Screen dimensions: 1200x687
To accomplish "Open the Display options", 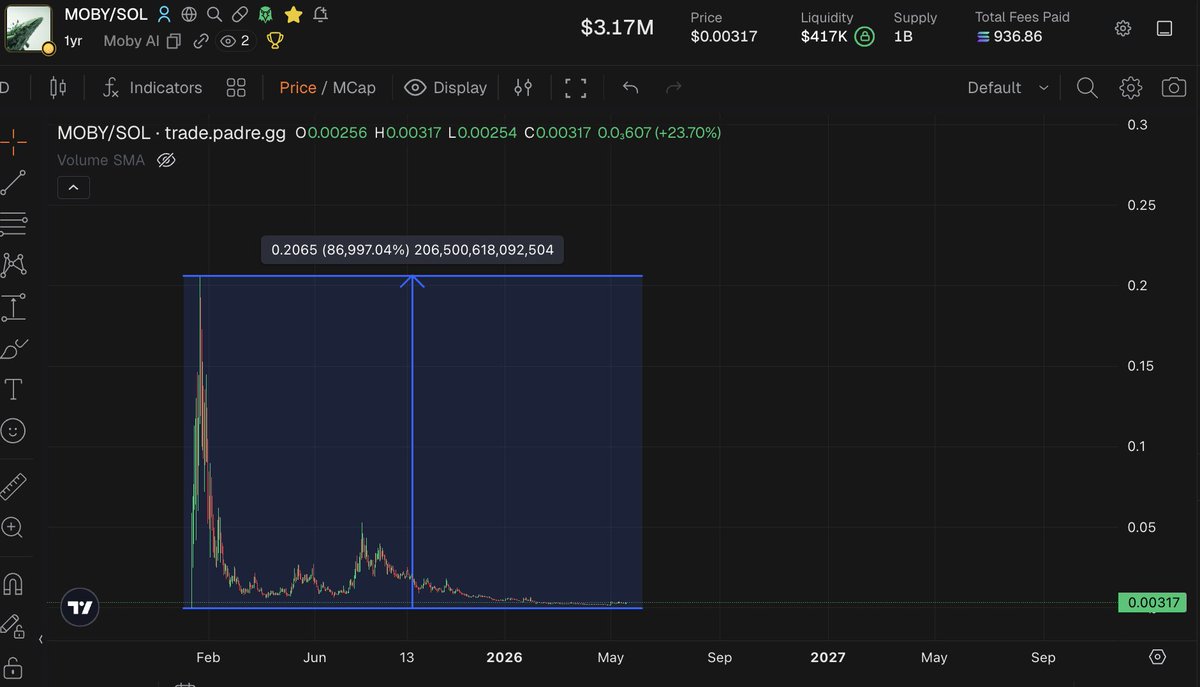I will point(445,88).
